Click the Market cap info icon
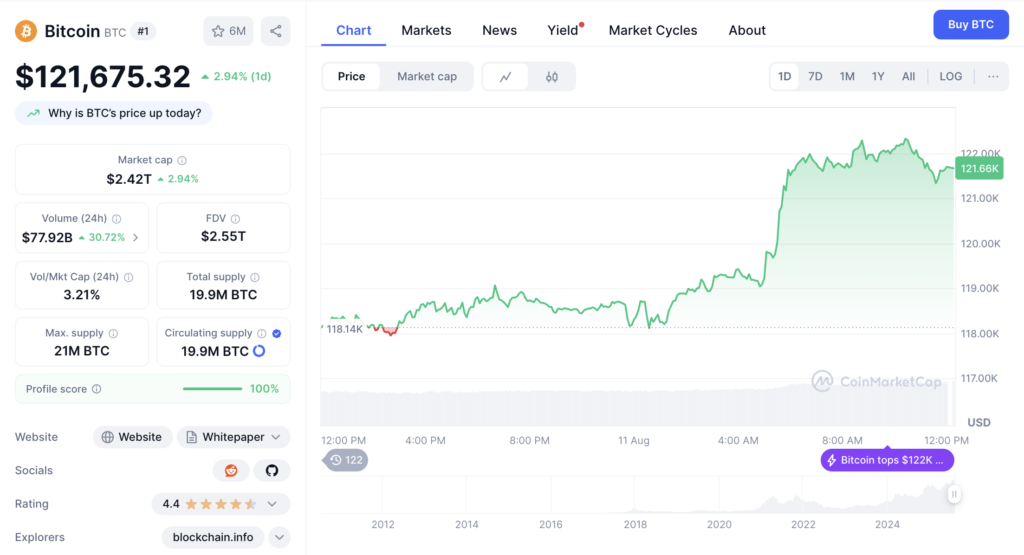The height and width of the screenshot is (555, 1024). click(182, 160)
